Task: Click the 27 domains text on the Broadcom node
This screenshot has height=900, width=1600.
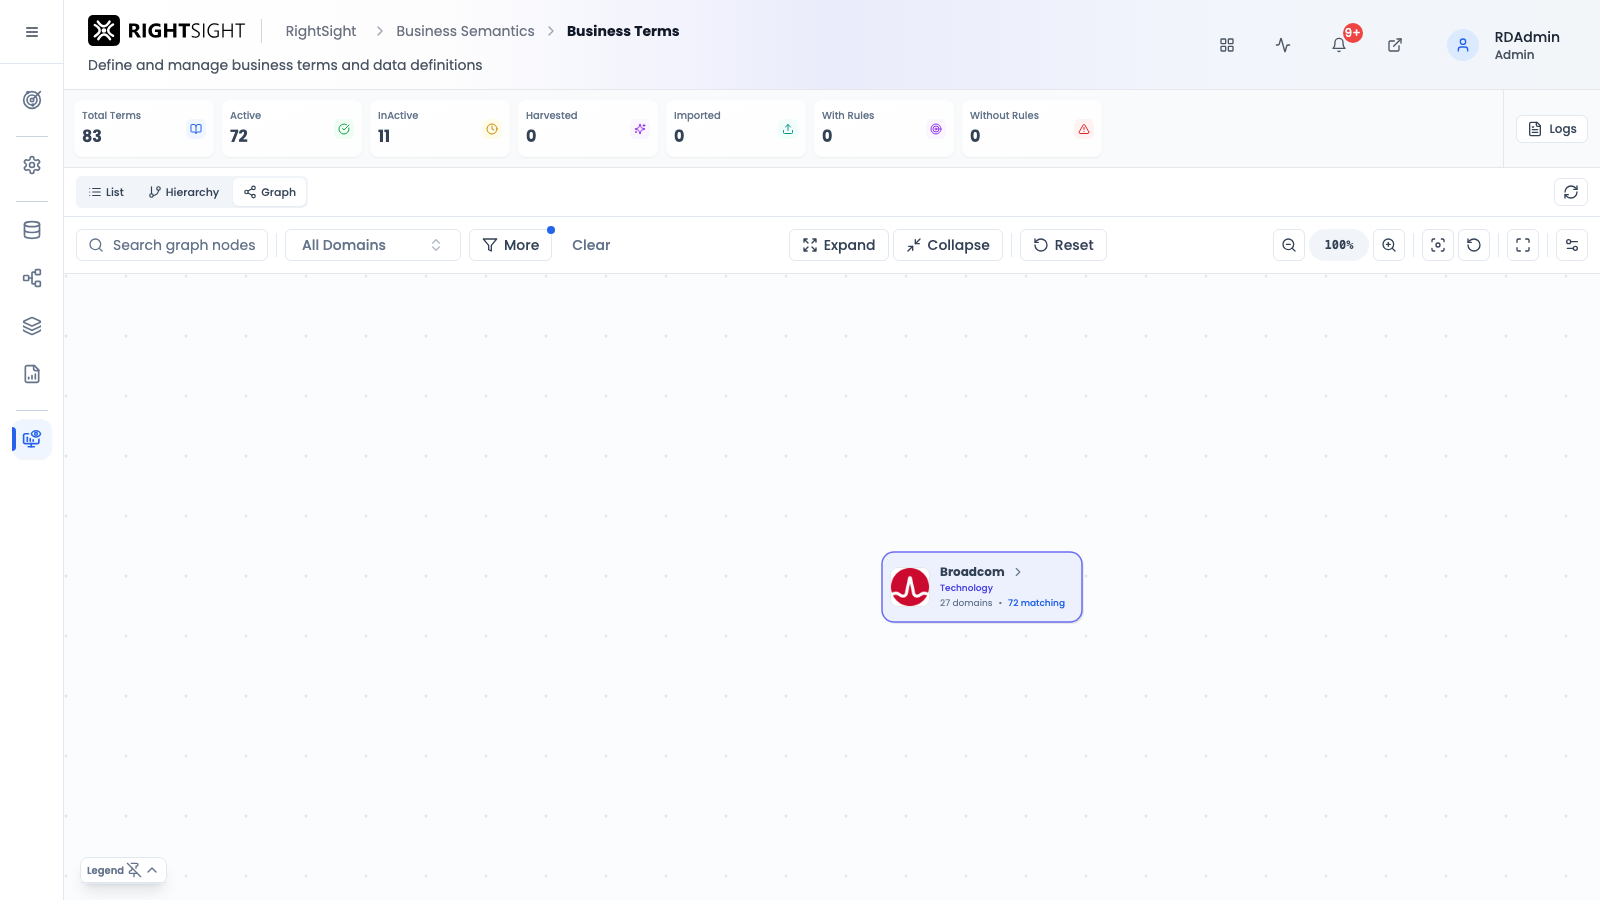Action: [x=966, y=603]
